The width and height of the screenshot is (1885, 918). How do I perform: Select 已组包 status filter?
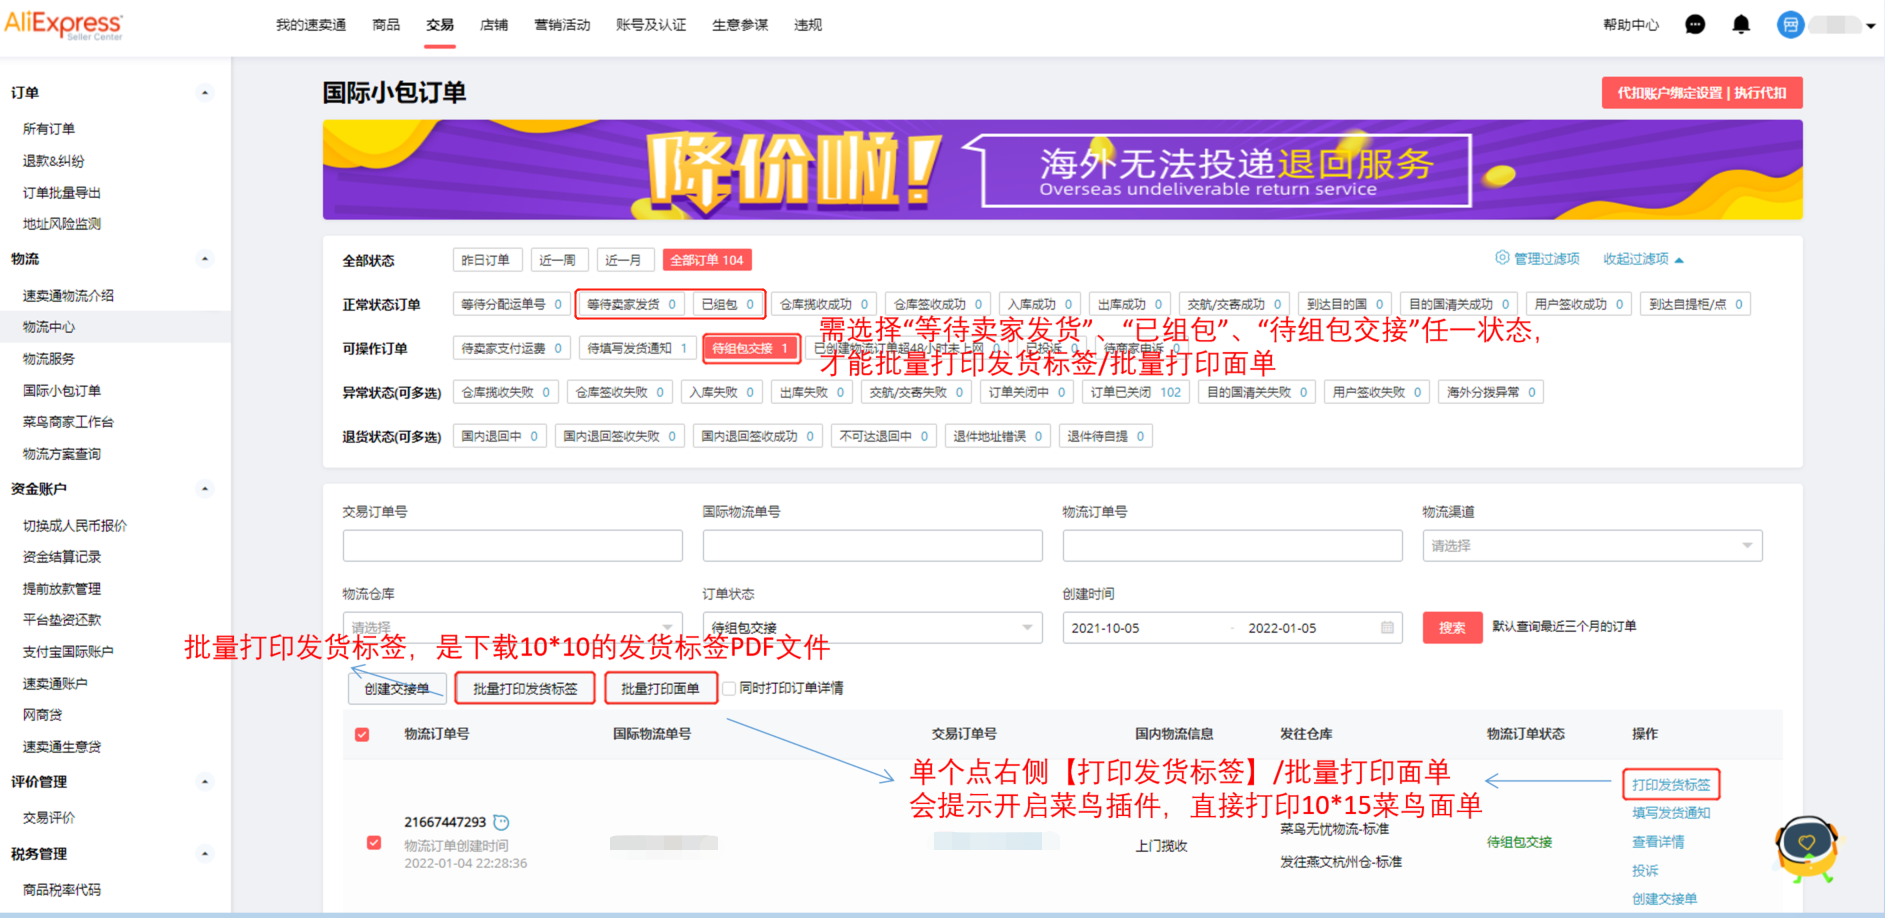pos(728,304)
